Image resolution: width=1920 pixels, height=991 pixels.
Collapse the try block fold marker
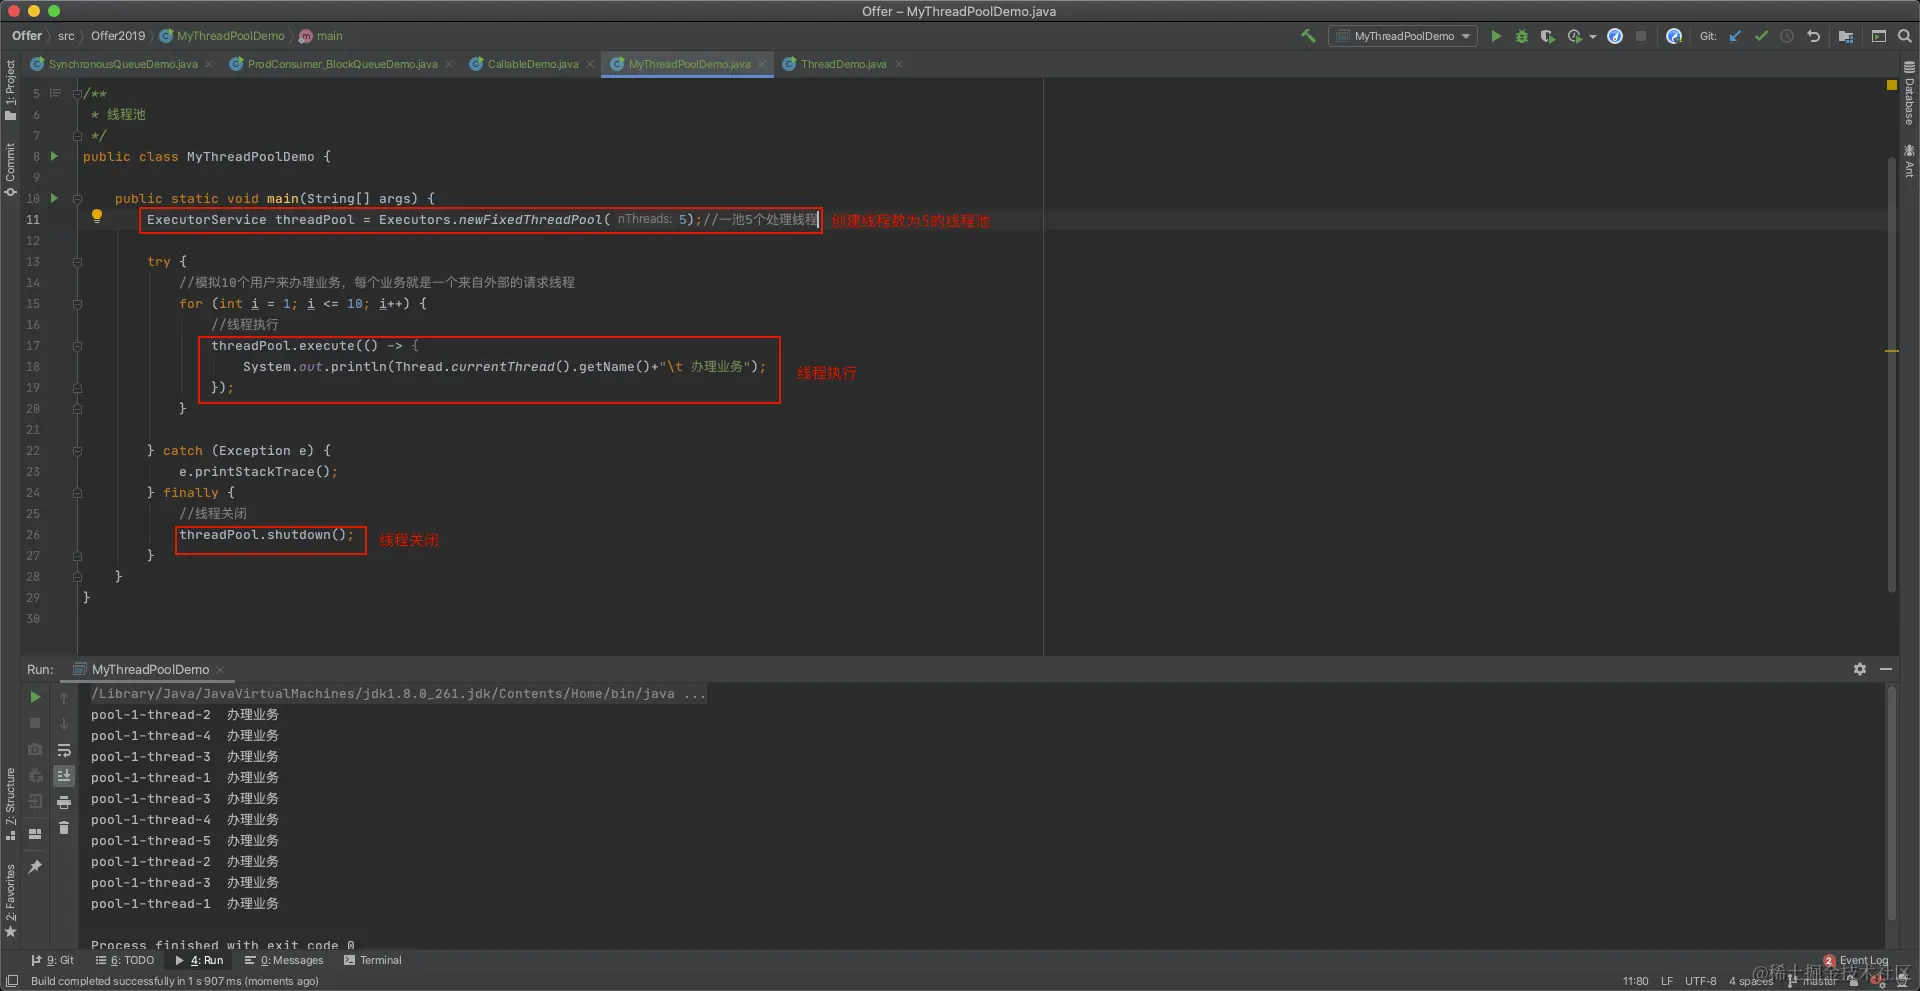point(77,262)
